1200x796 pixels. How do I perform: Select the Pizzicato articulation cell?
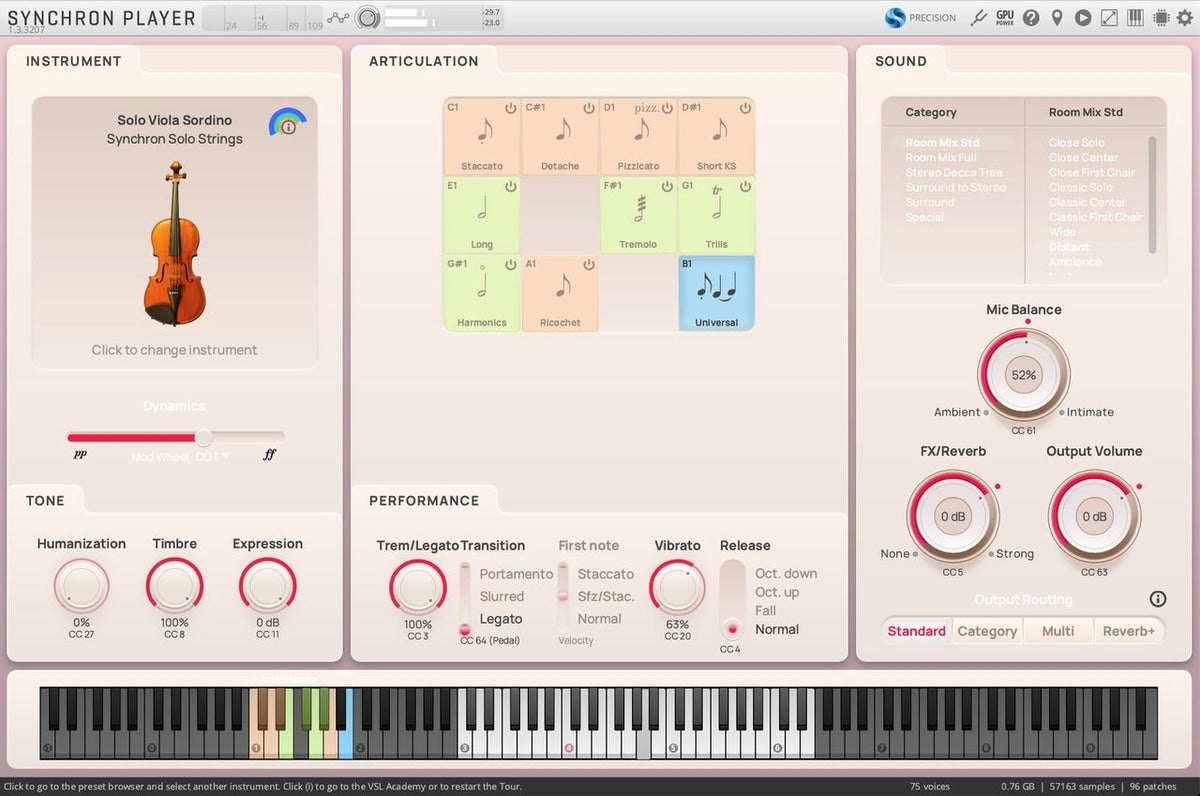[x=638, y=136]
